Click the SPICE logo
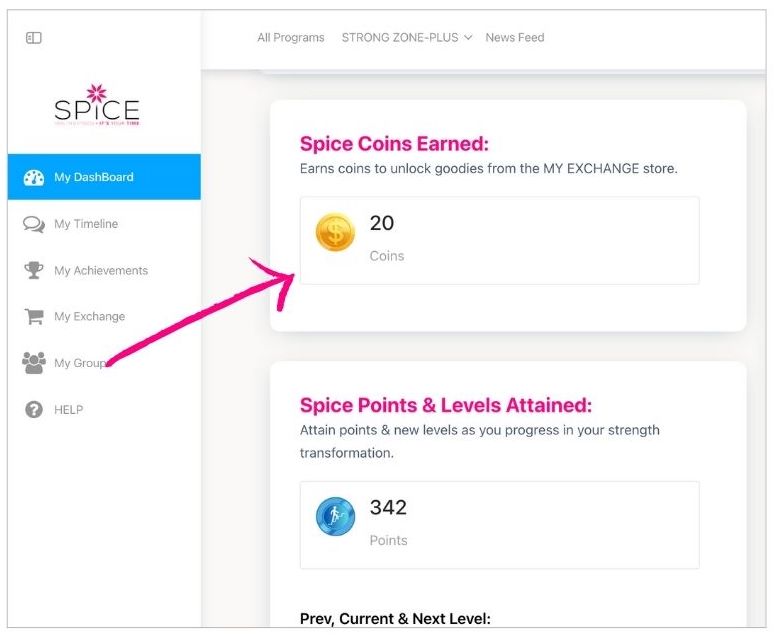 [97, 105]
